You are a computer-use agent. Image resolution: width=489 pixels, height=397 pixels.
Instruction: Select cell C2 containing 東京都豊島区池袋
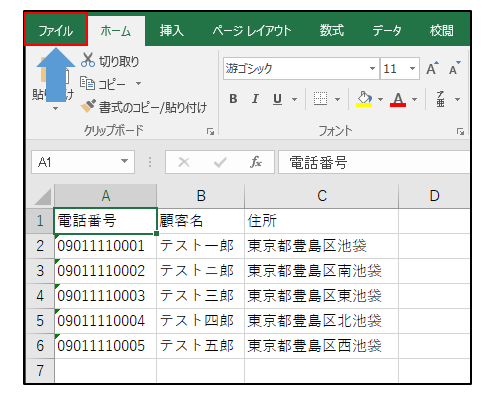tap(321, 246)
